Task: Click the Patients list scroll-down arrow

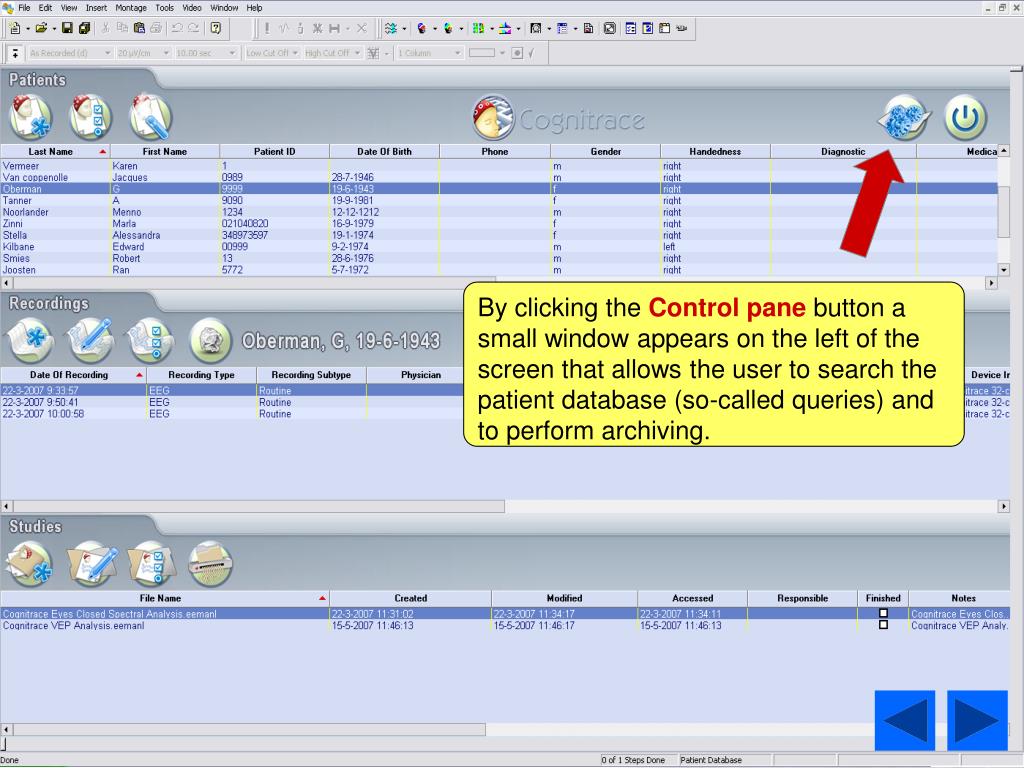Action: click(1004, 270)
